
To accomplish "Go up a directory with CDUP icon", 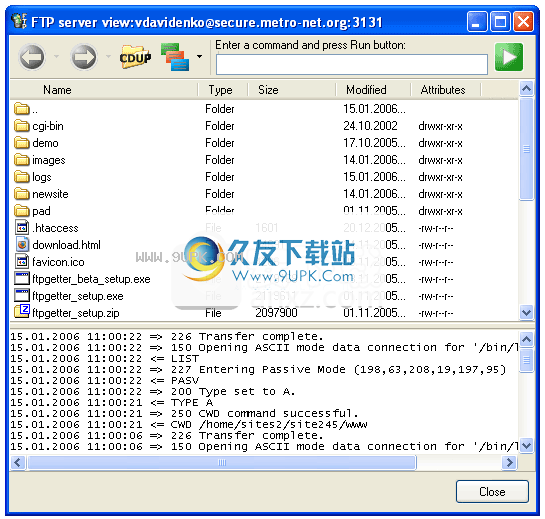I will click(135, 57).
